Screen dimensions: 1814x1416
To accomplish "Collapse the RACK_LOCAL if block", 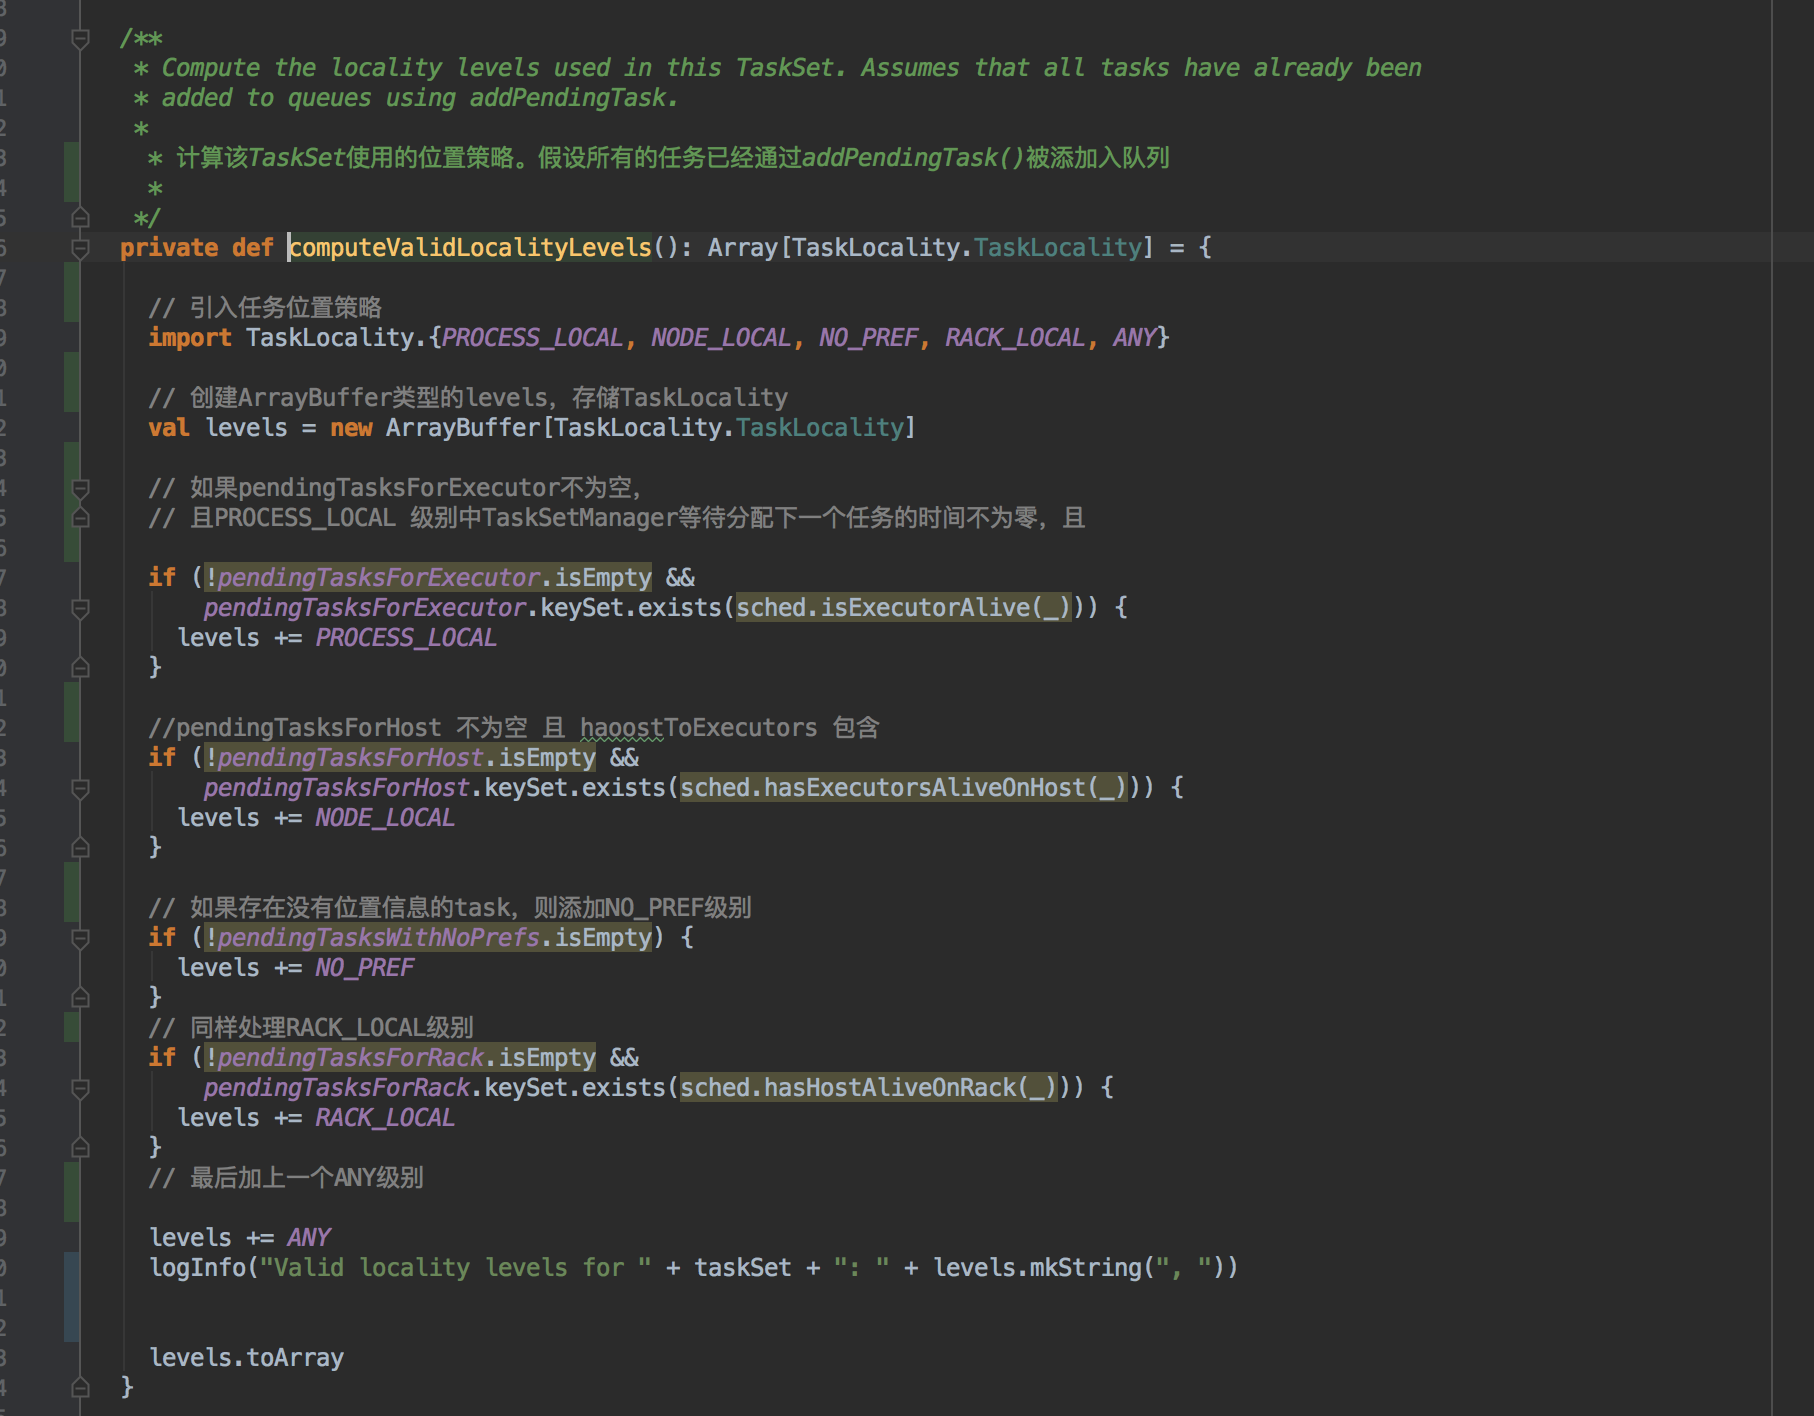I will point(80,1087).
